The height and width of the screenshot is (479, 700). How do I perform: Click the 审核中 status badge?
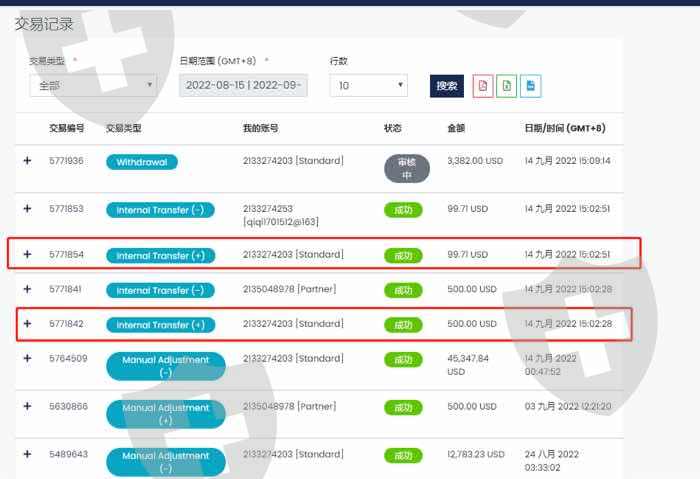click(407, 168)
